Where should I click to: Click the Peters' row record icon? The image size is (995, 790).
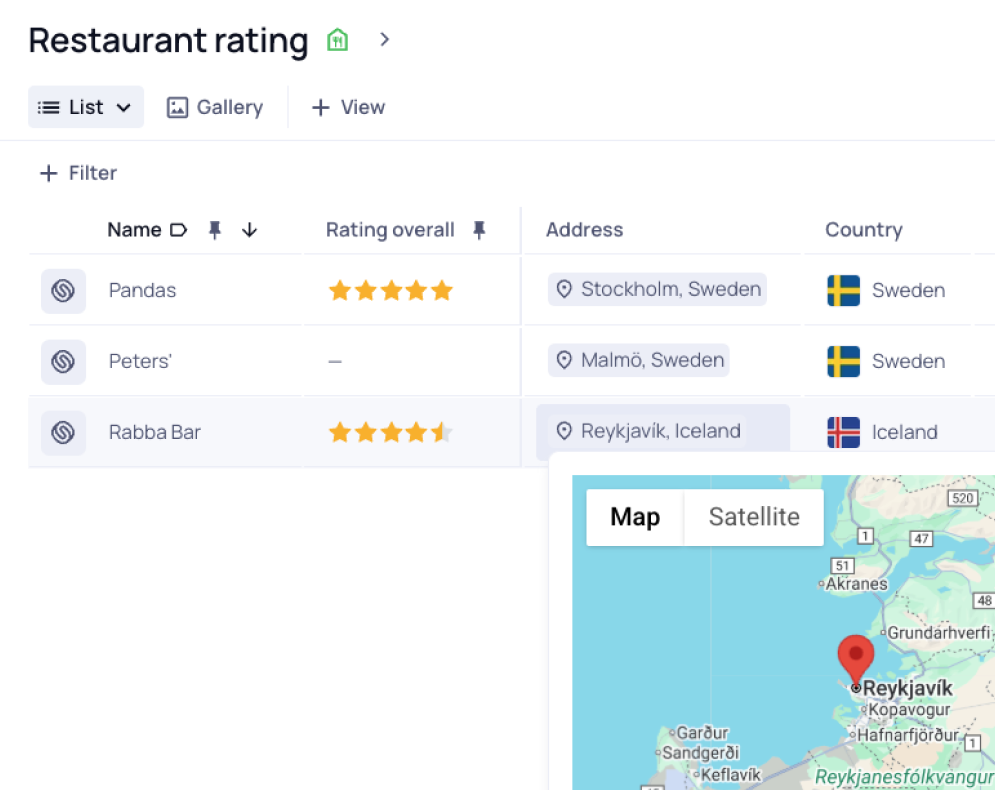(63, 361)
